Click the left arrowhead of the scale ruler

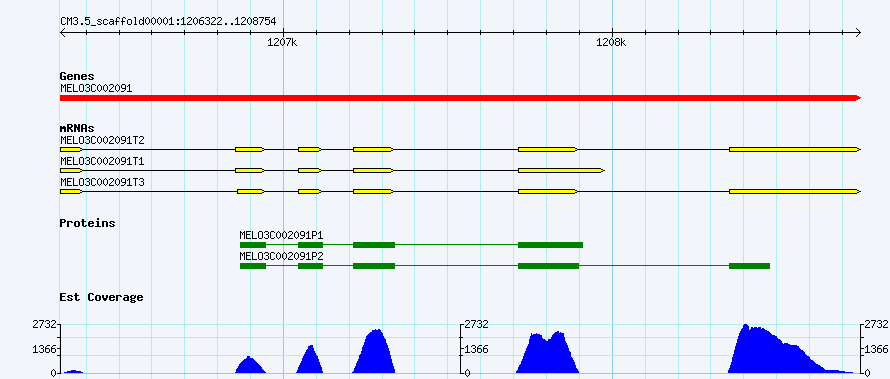coord(63,32)
